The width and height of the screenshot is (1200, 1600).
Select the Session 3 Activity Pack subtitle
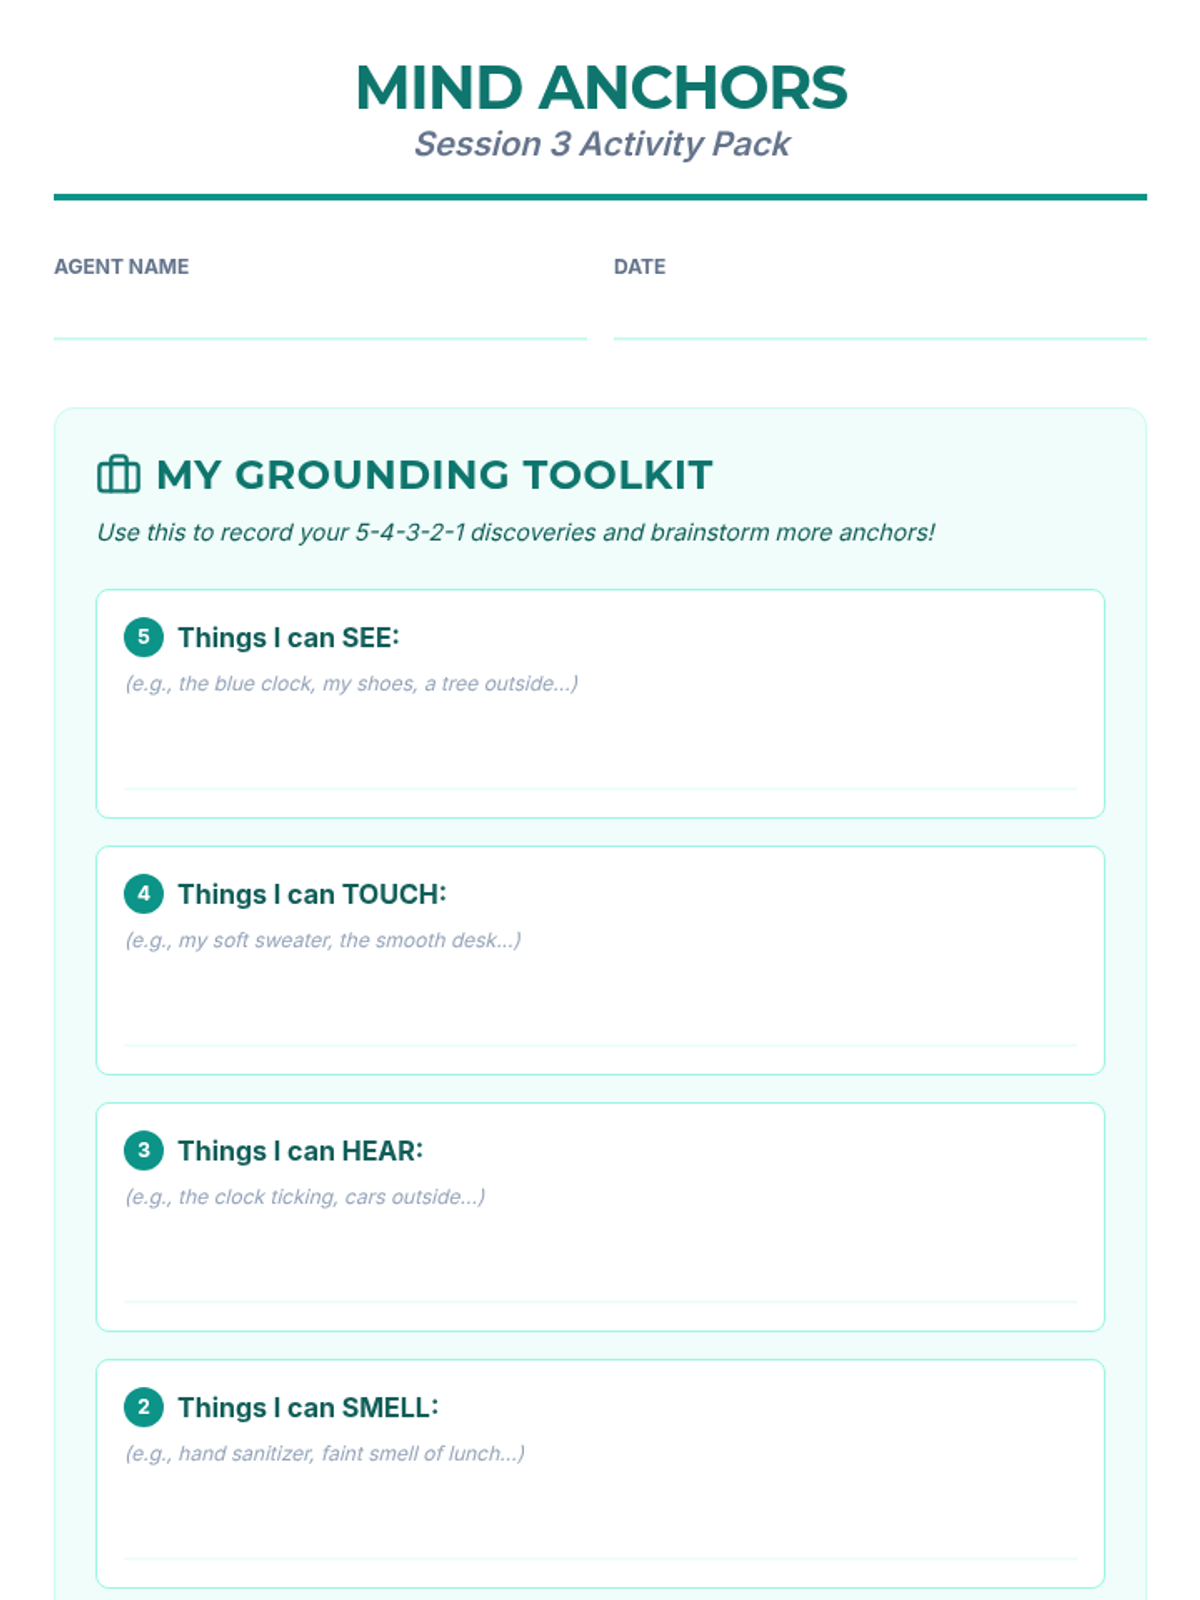(x=602, y=144)
